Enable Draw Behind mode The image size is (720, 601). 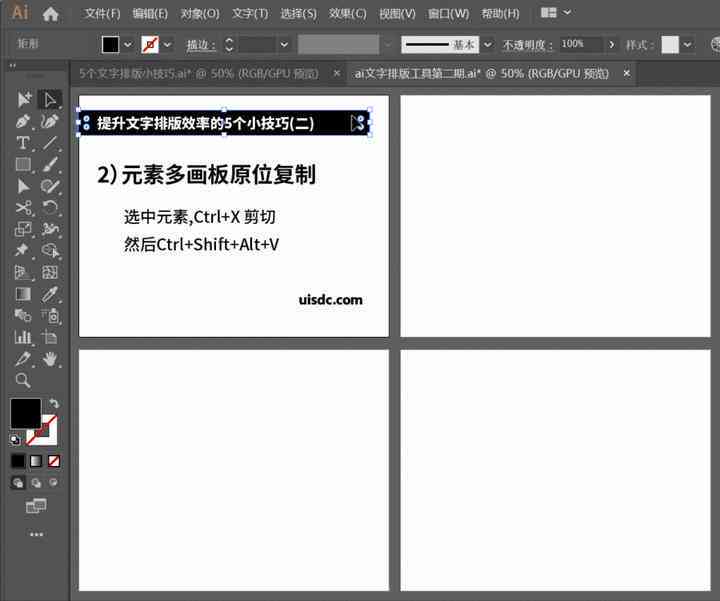(36, 483)
